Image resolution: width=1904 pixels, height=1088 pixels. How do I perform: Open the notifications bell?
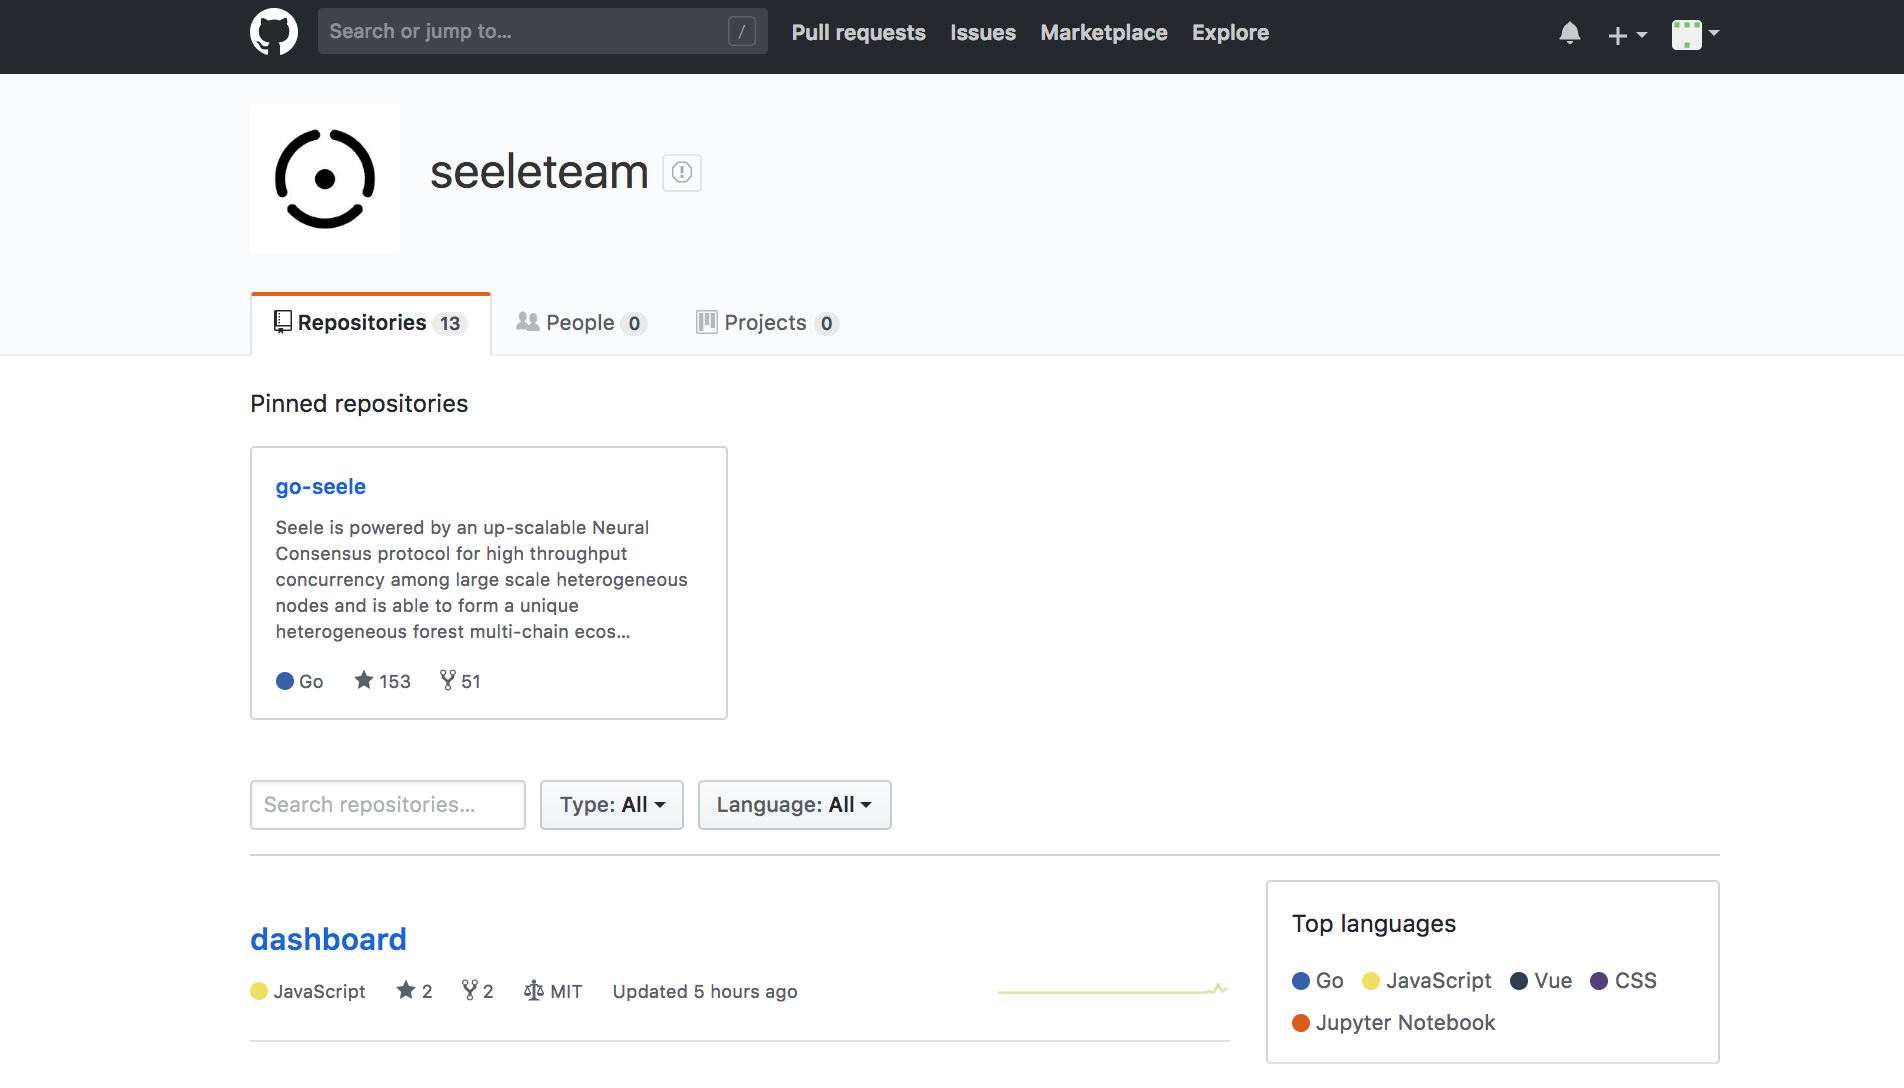[1569, 33]
